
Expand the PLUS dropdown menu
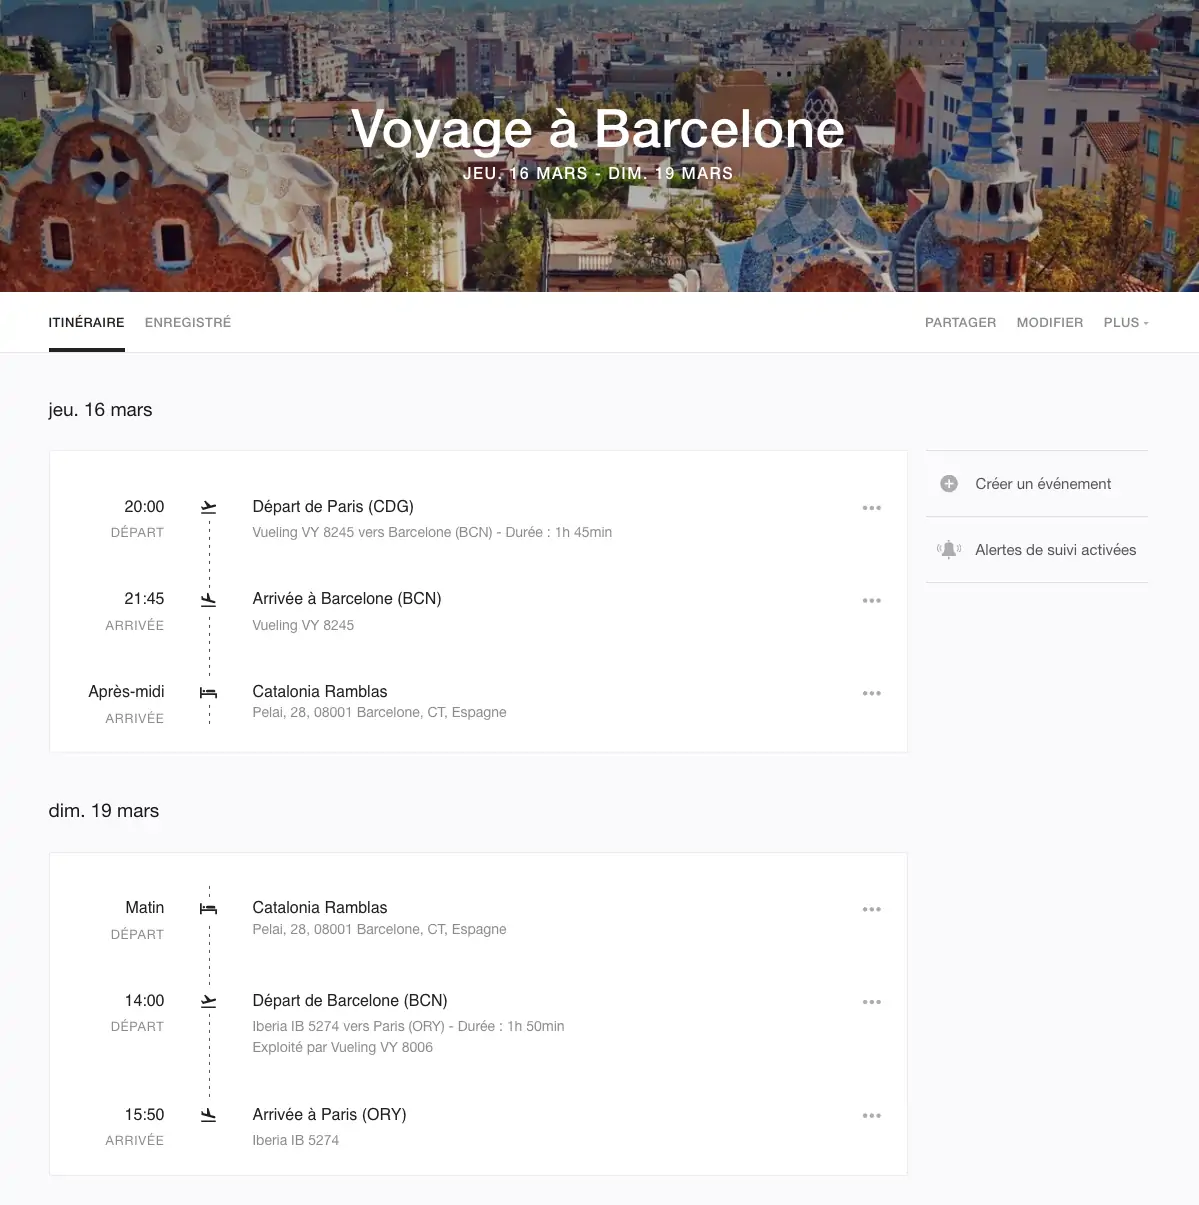pos(1126,323)
